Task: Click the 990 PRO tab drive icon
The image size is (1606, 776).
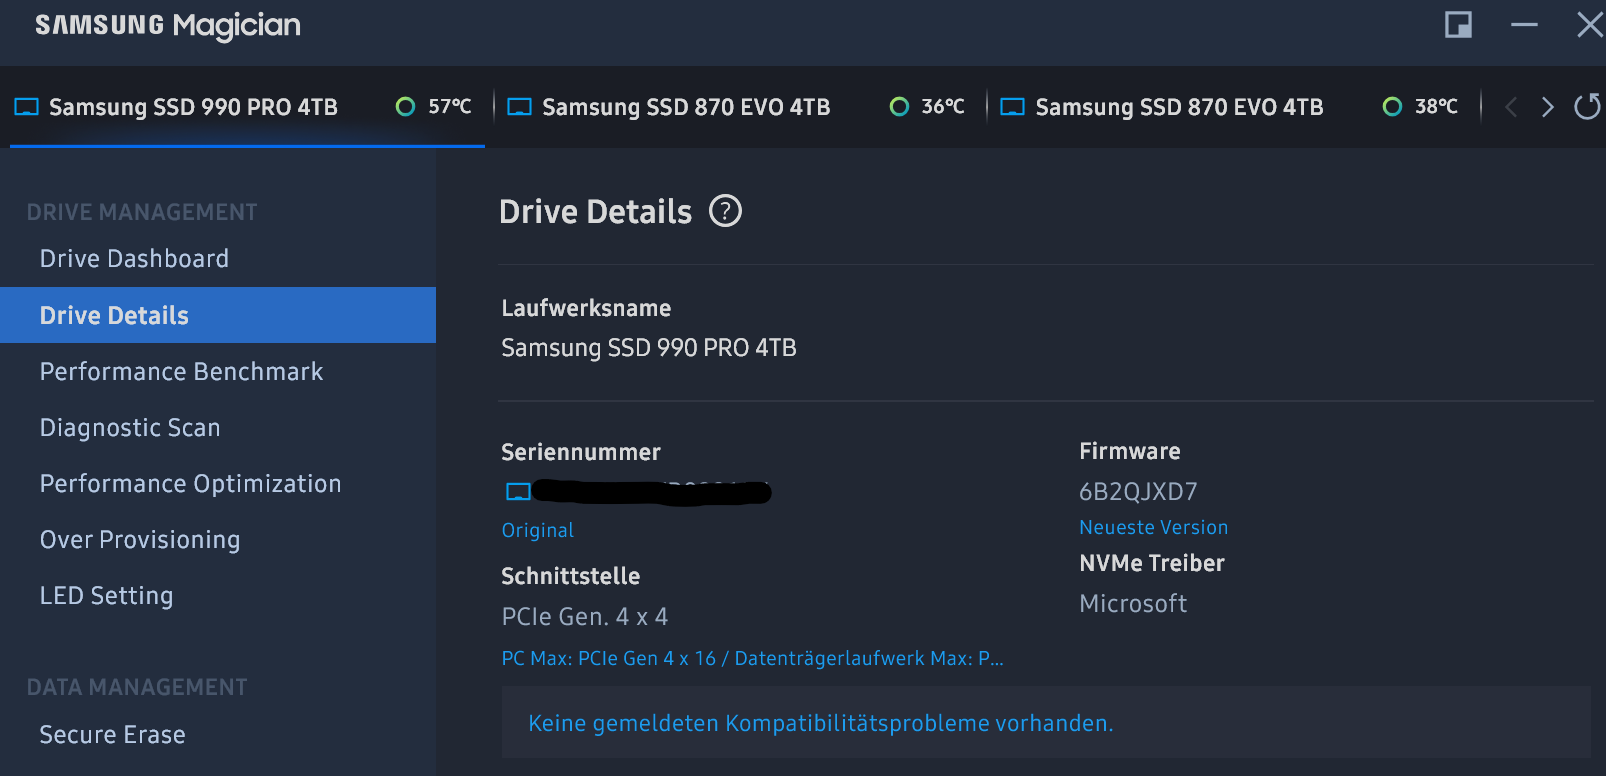Action: click(x=26, y=107)
